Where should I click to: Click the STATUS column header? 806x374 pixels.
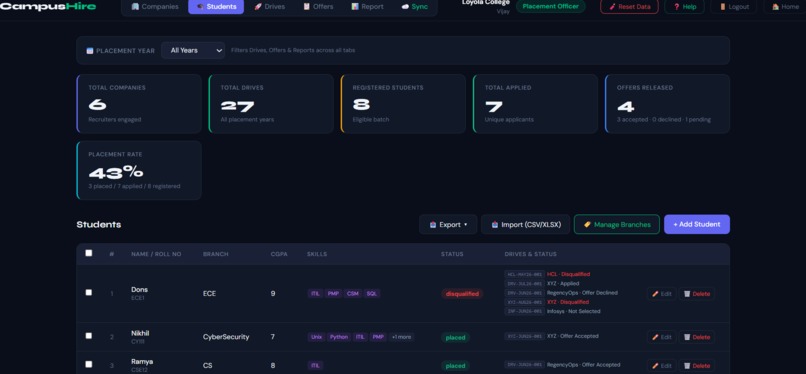[452, 254]
